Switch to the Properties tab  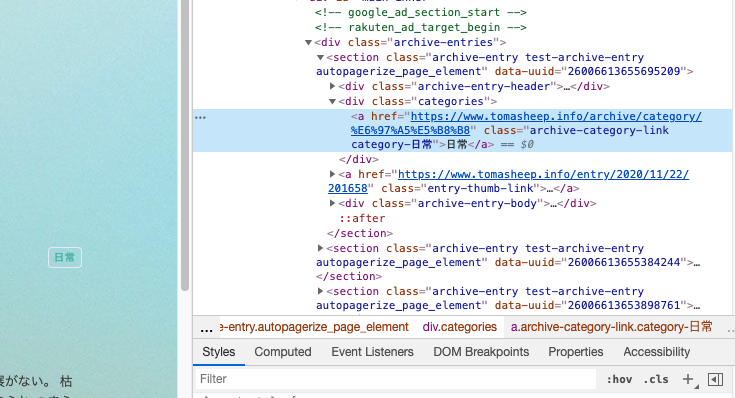(x=576, y=352)
